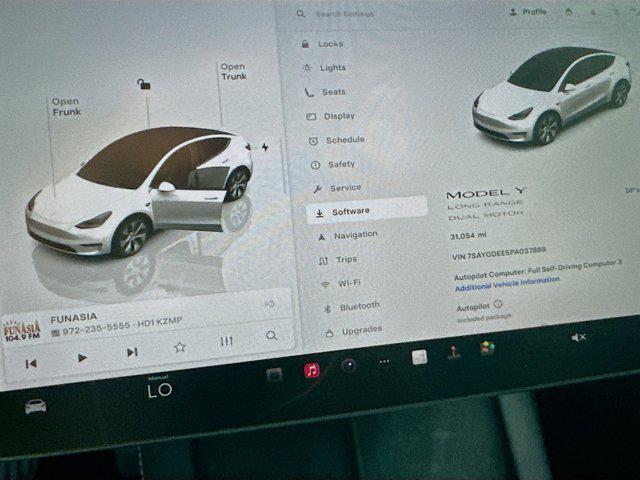Open the Seats settings
This screenshot has height=480, width=640.
[326, 92]
